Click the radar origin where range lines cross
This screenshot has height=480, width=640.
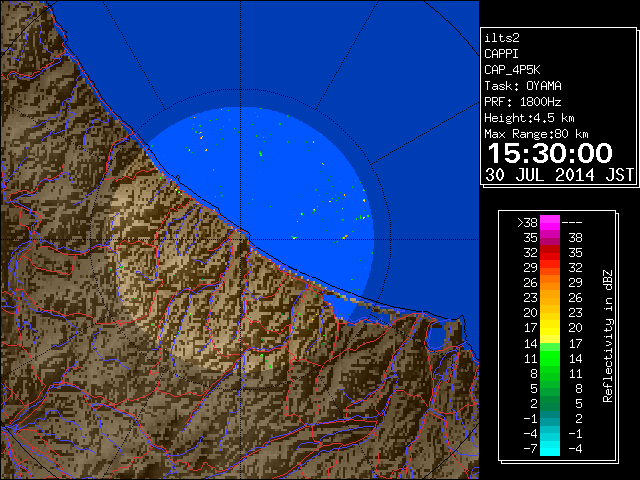[x=240, y=239]
